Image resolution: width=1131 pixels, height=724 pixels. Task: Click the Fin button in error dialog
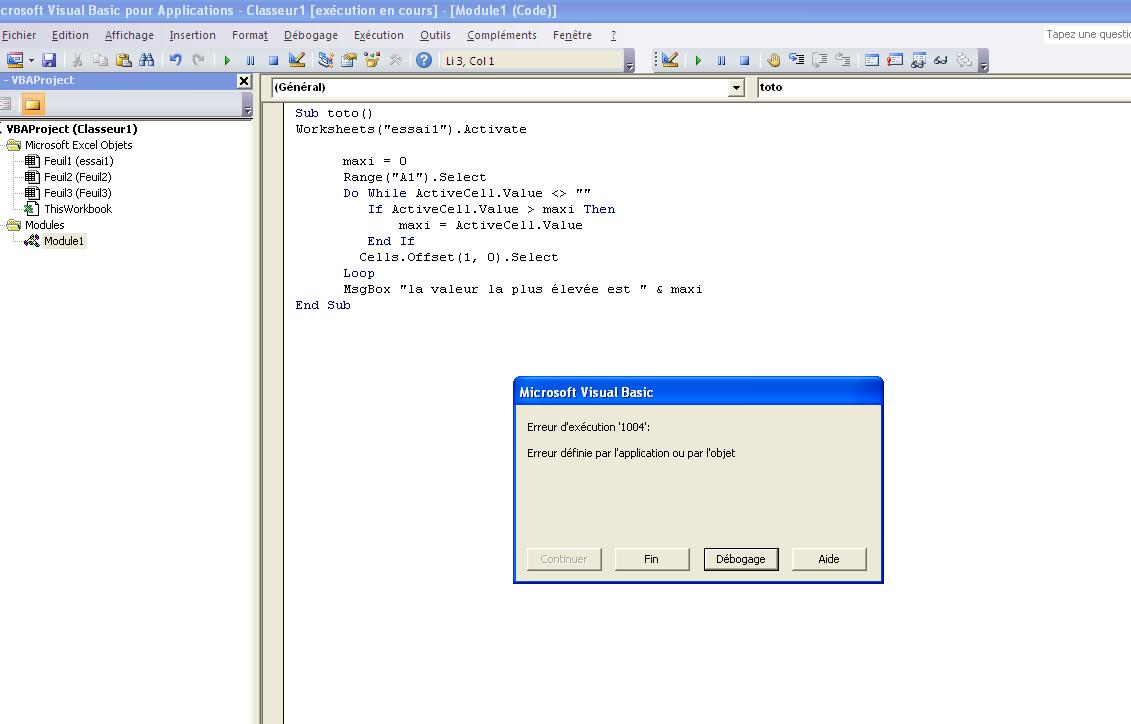[x=651, y=559]
